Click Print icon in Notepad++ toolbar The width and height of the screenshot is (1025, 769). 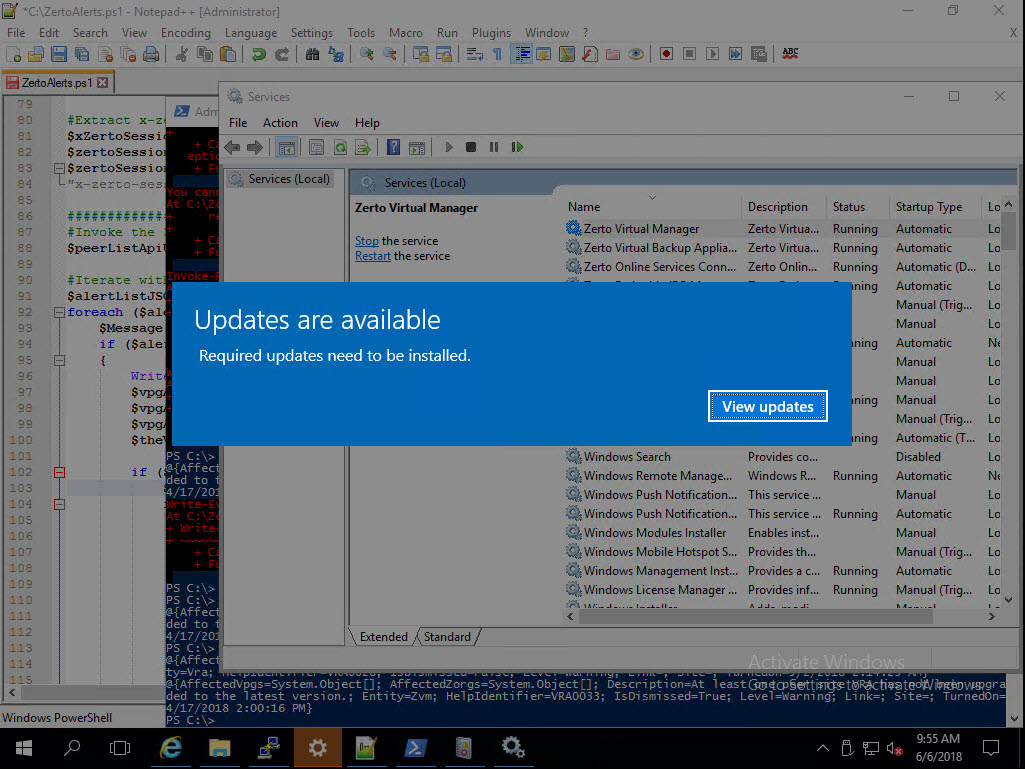(x=151, y=54)
